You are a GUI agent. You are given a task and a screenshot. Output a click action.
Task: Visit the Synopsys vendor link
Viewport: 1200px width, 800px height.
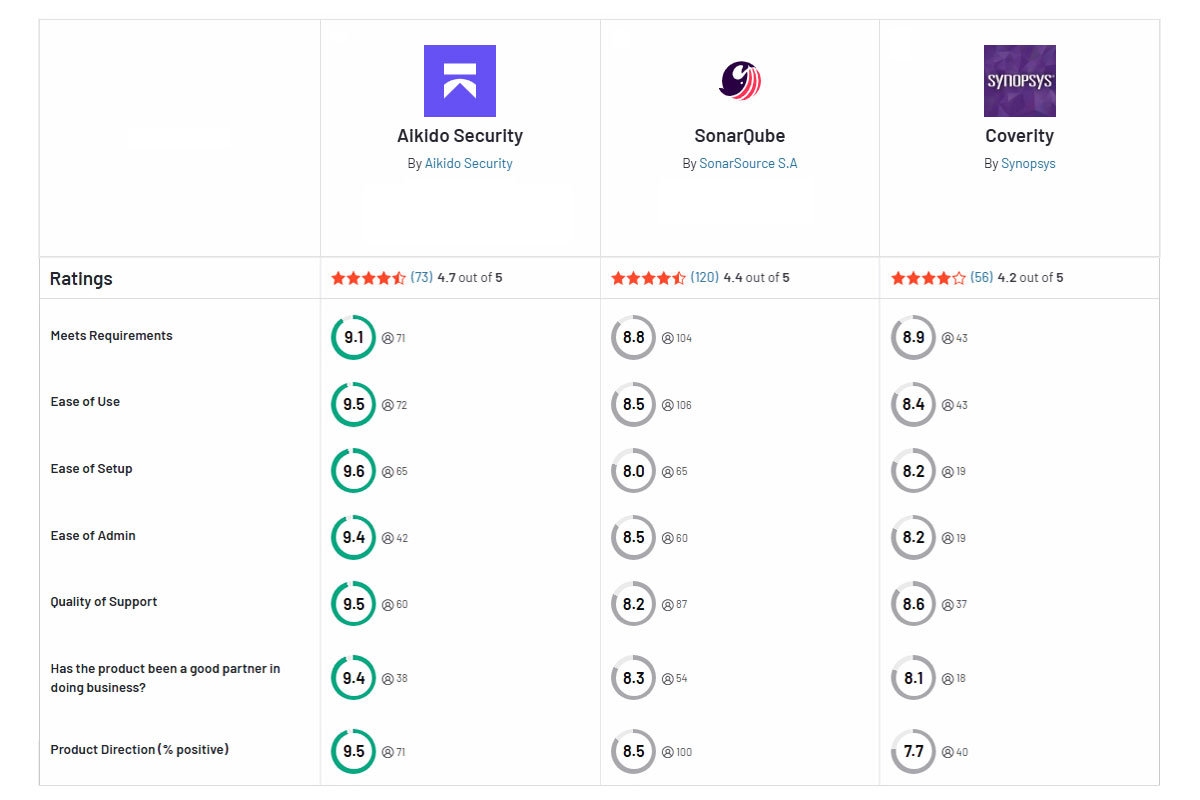(1028, 163)
